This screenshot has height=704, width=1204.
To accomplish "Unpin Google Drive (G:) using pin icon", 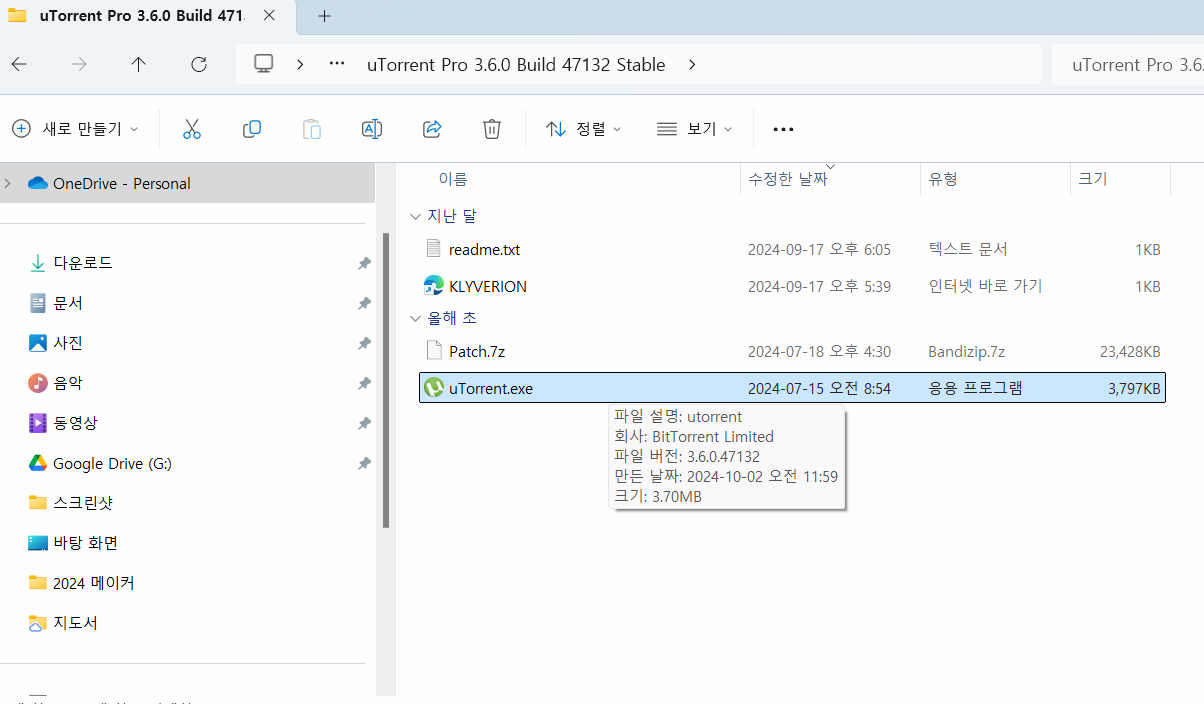I will pos(364,463).
